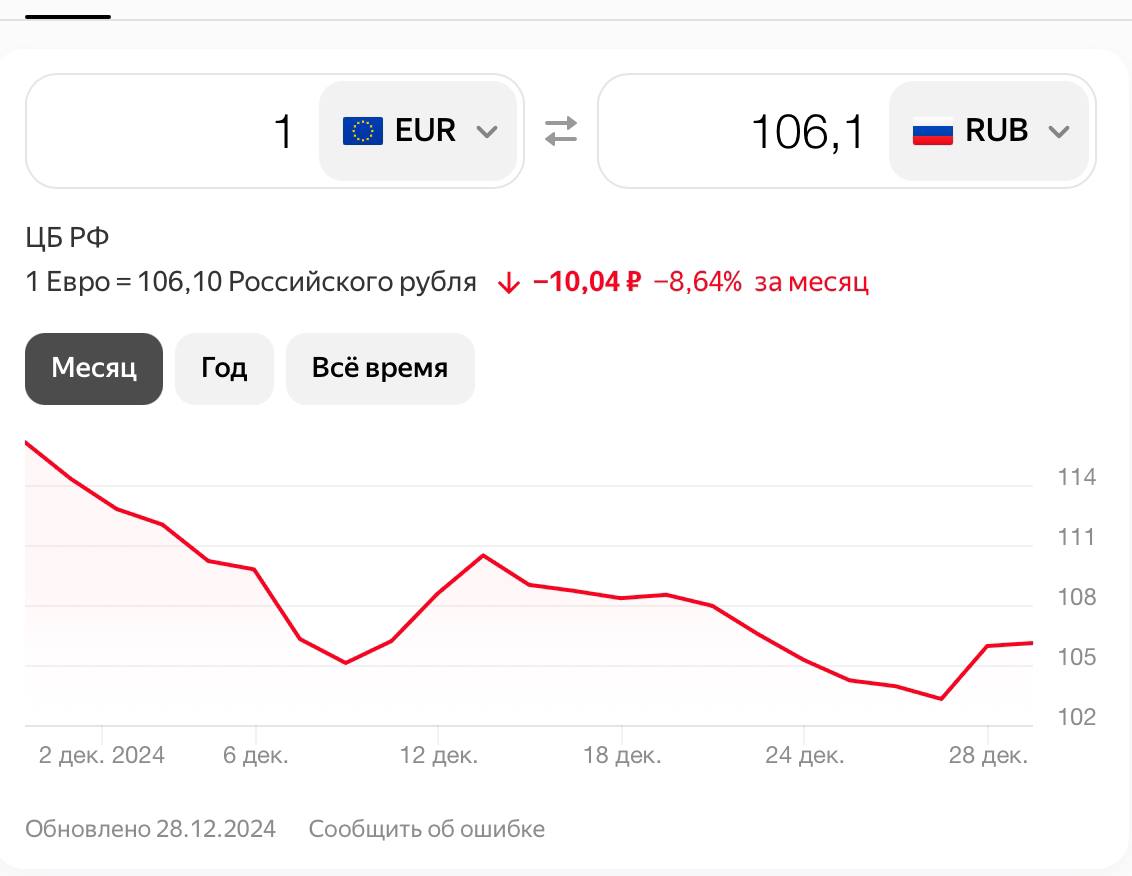The width and height of the screenshot is (1132, 876).
Task: Click the −10,04 ₽ monthly change value
Action: point(586,283)
